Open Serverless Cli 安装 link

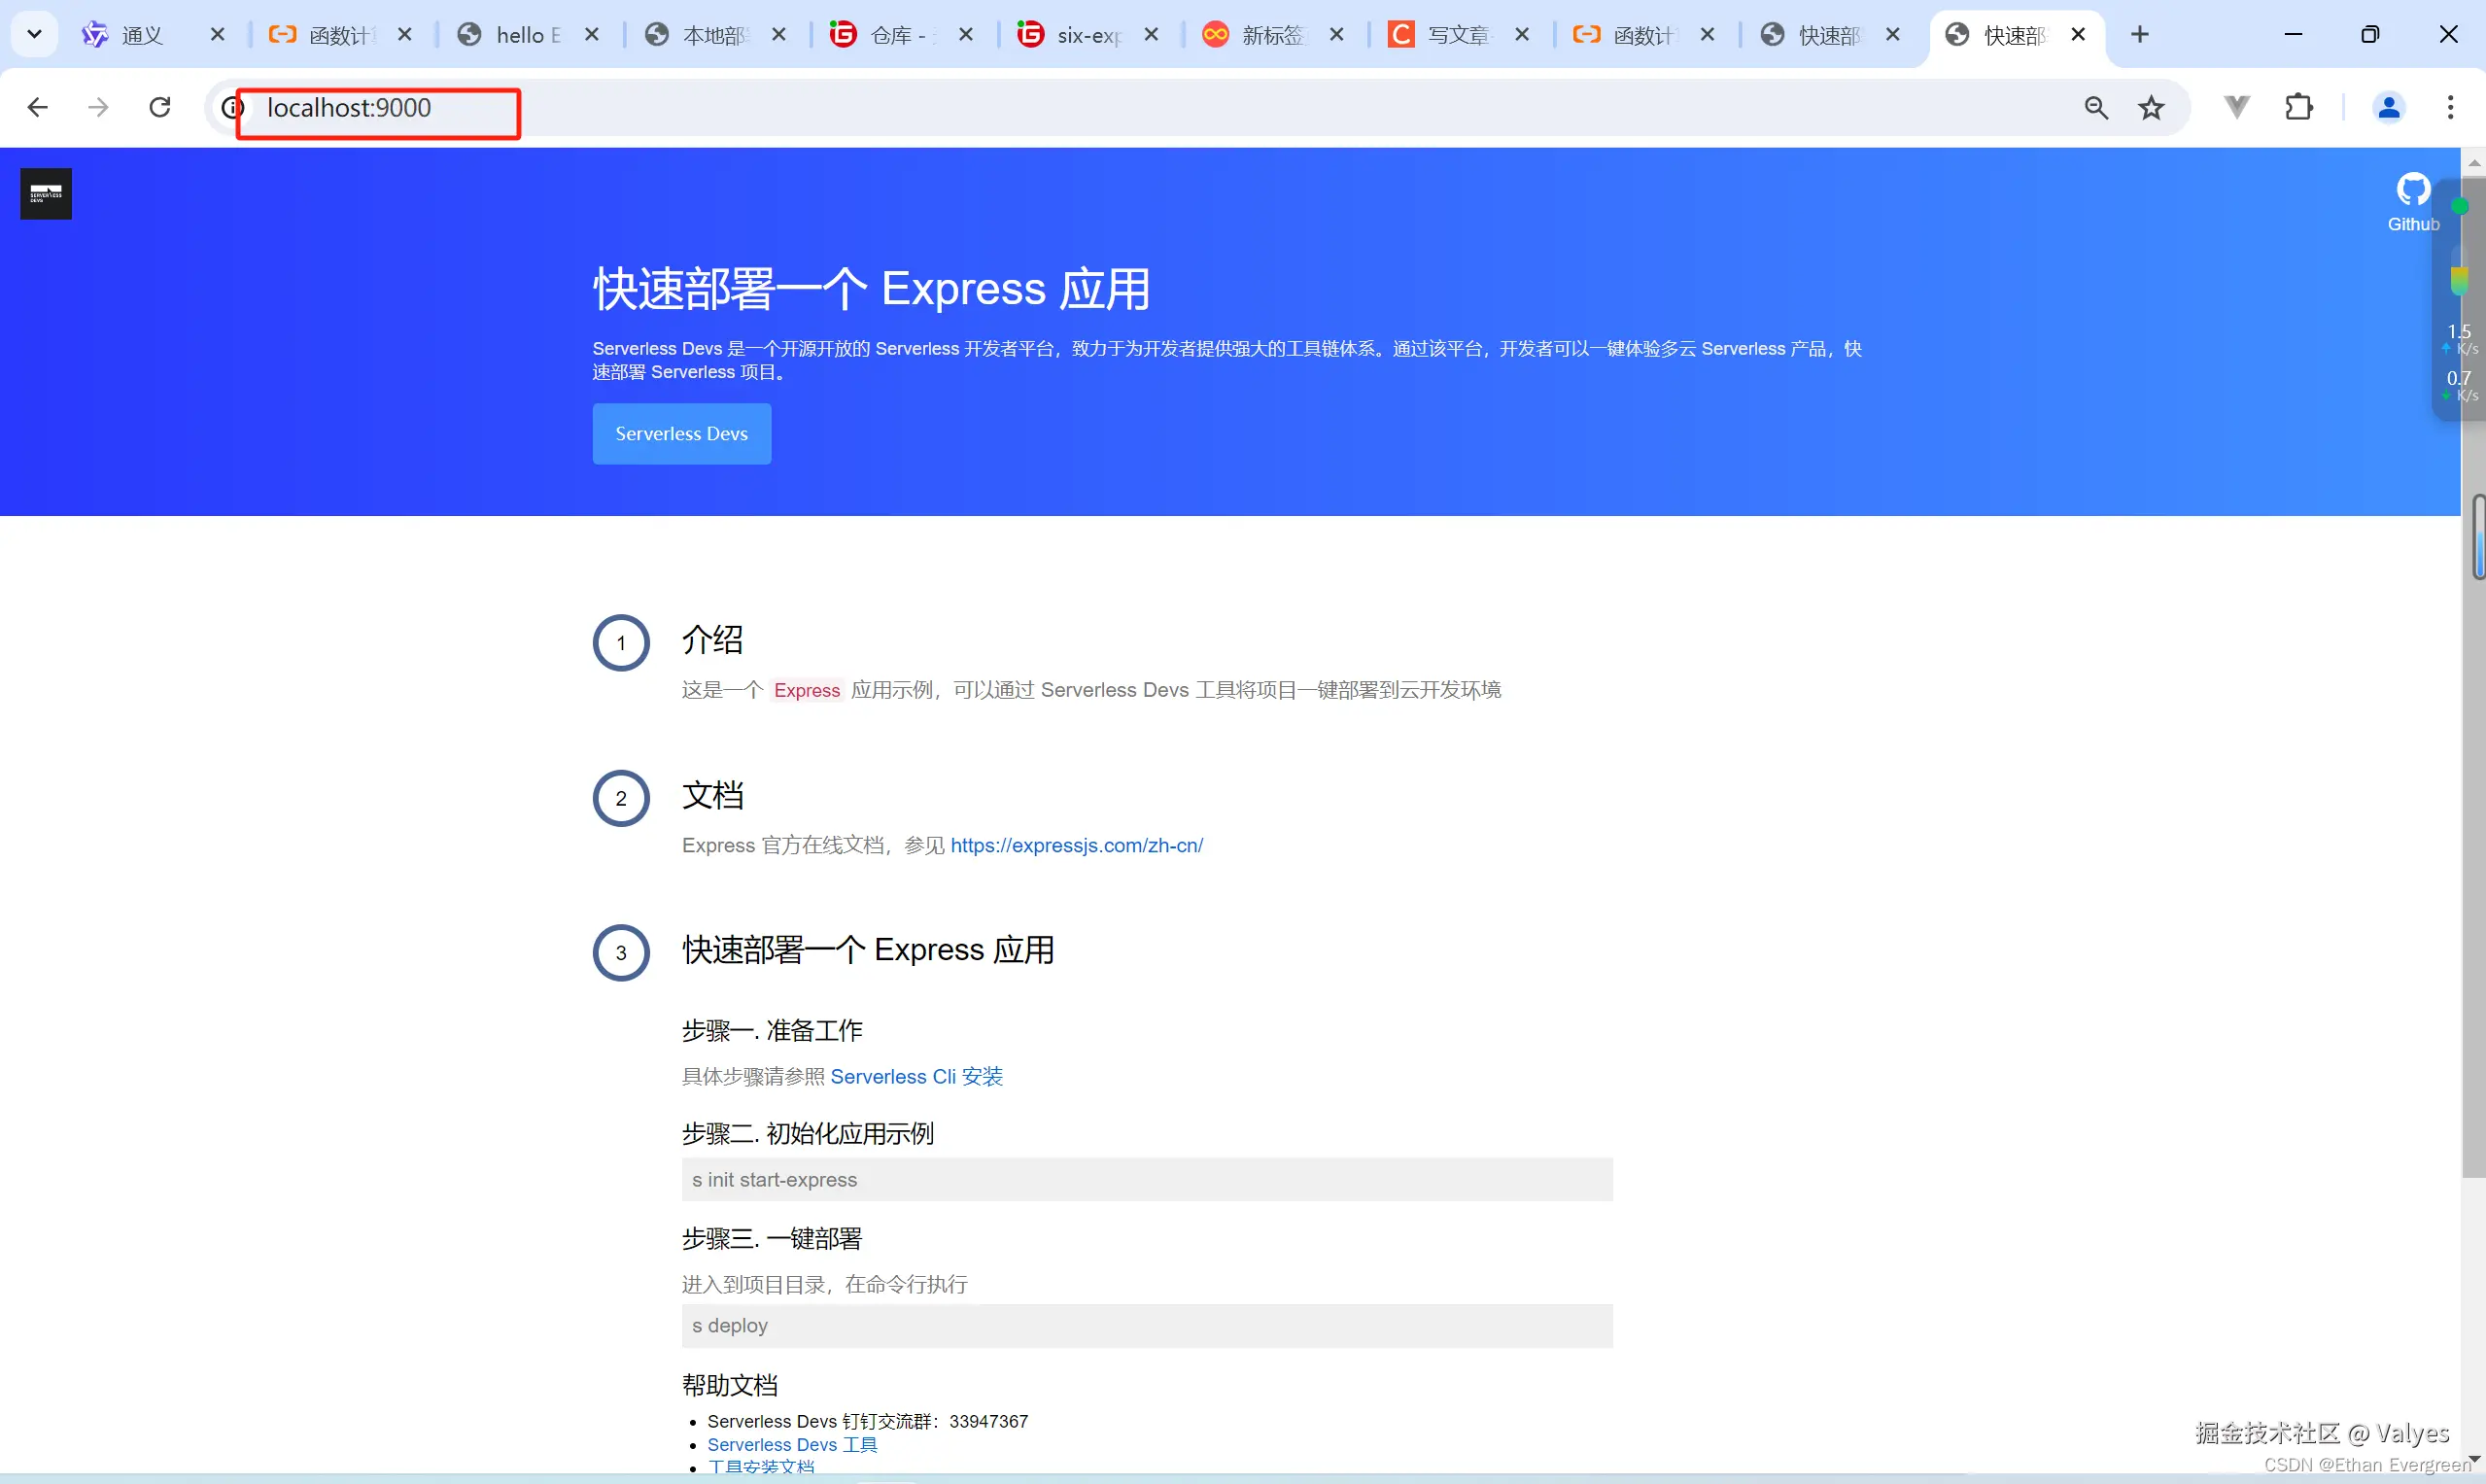point(916,1076)
